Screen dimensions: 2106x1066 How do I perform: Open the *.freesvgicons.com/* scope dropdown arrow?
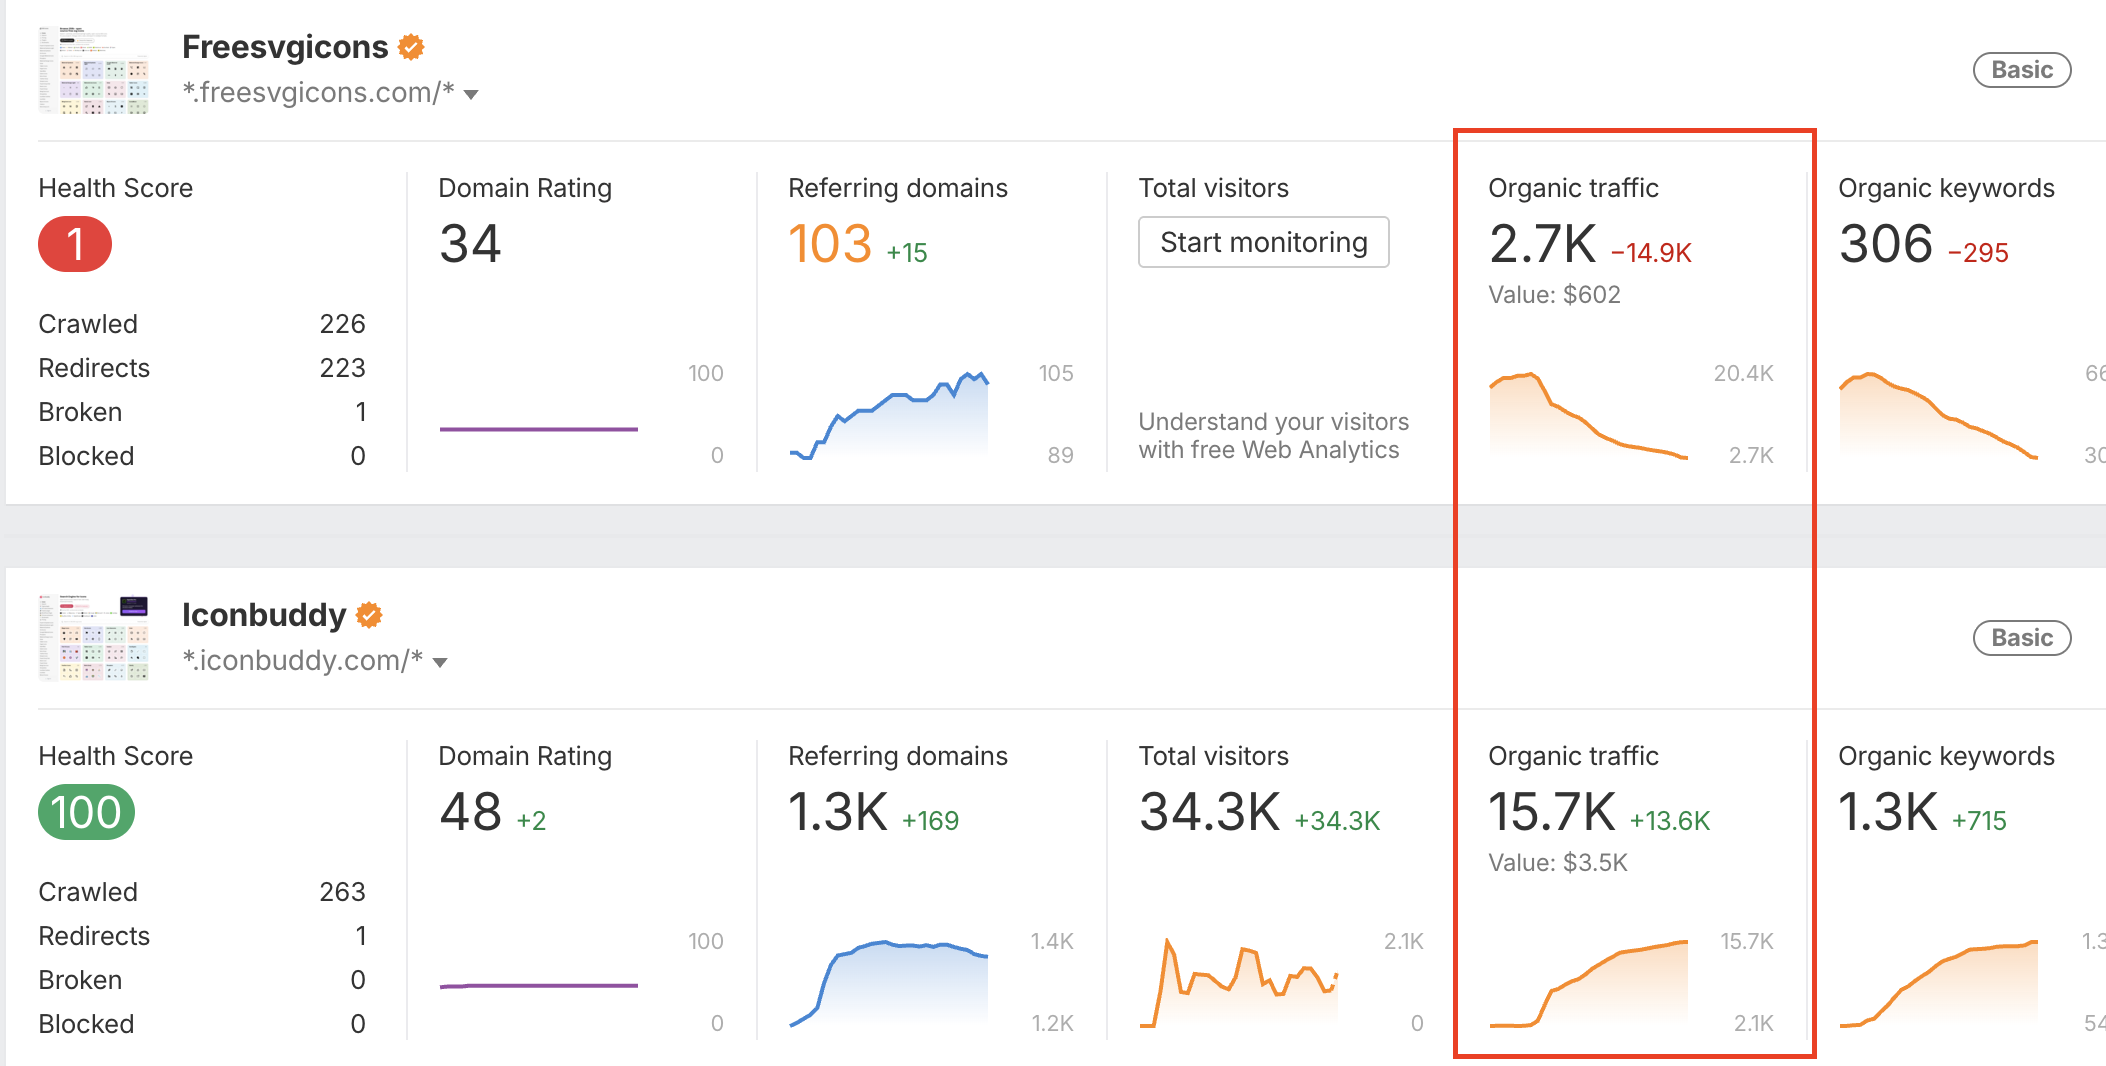[471, 95]
